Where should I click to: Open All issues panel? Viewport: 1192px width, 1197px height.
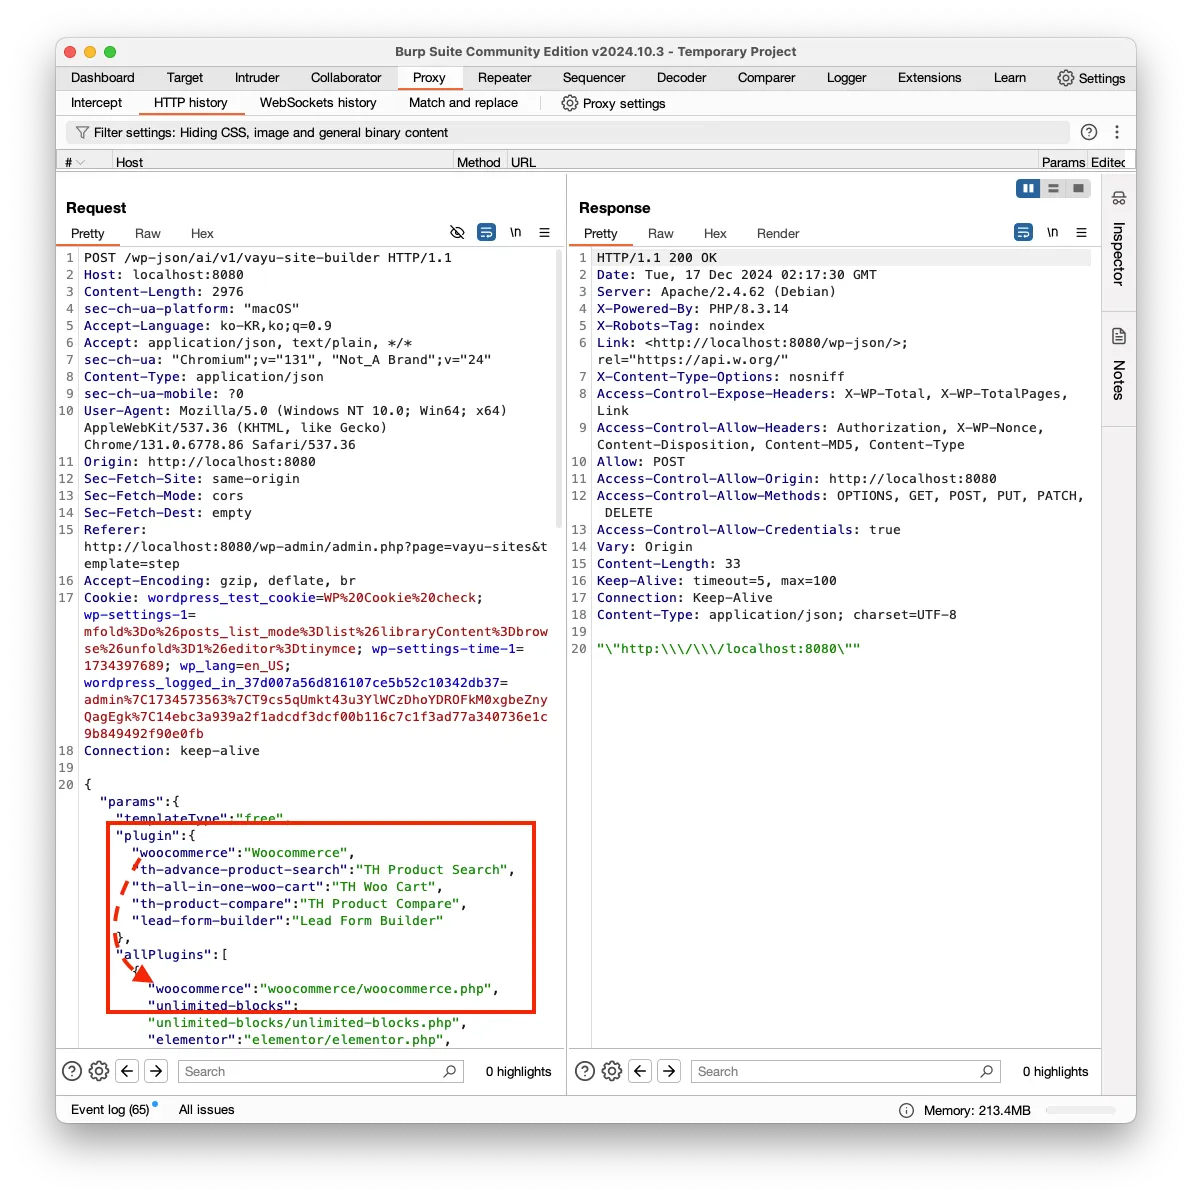point(206,1109)
